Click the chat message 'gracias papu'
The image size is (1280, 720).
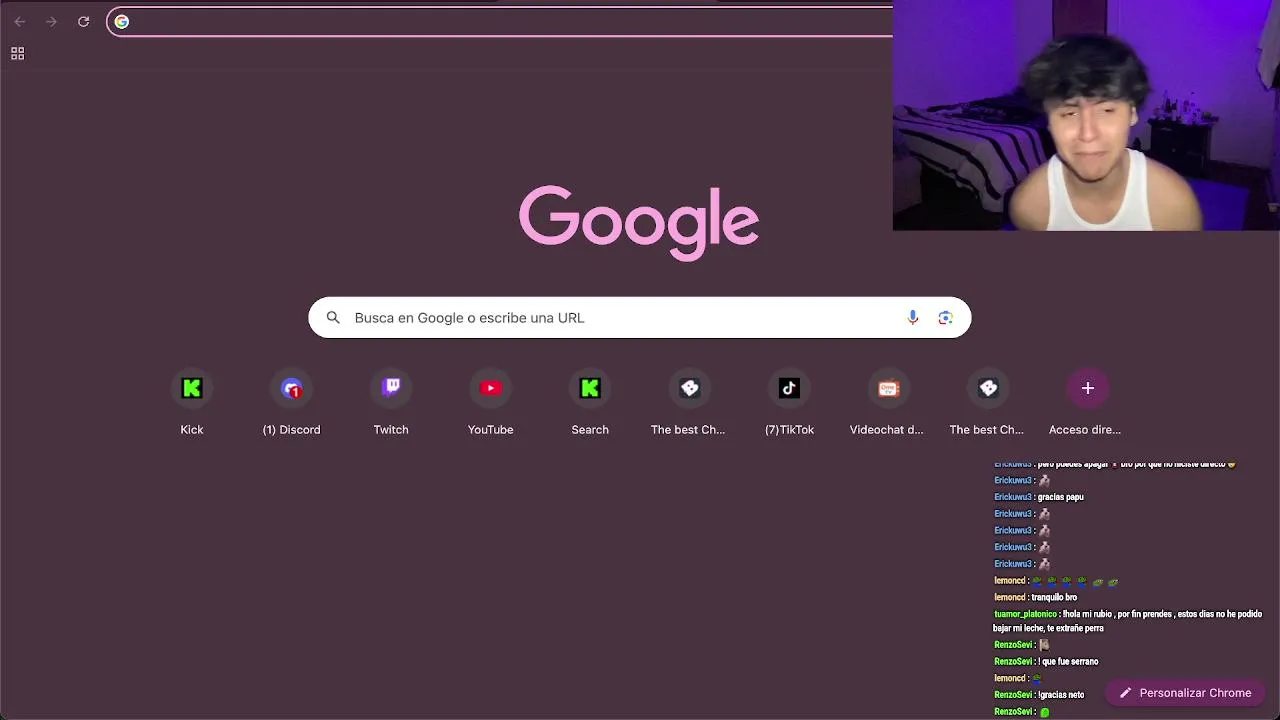pos(1060,497)
